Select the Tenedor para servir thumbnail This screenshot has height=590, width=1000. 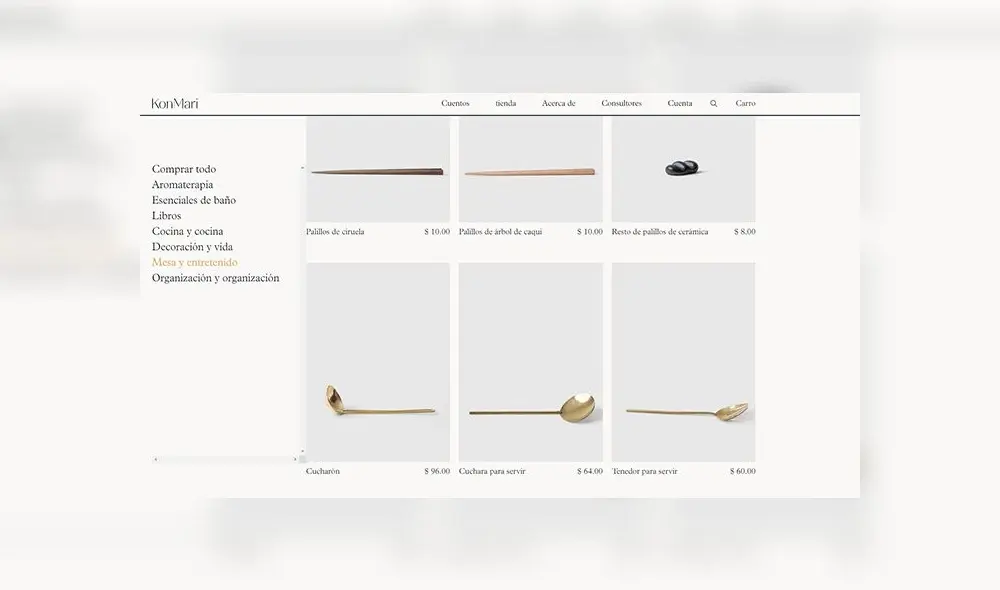coord(683,362)
